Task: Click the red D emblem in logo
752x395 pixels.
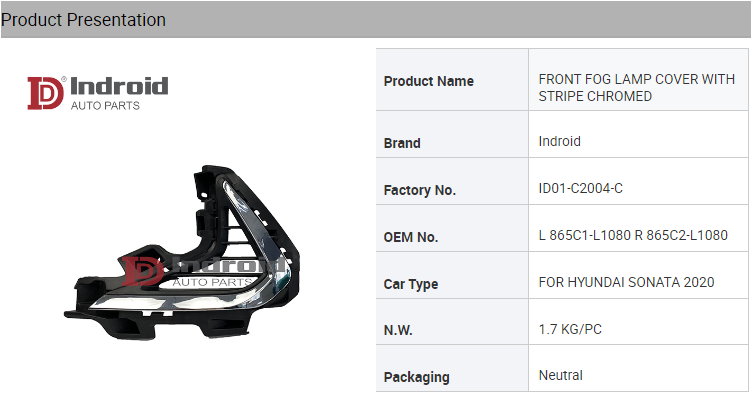Action: 45,93
